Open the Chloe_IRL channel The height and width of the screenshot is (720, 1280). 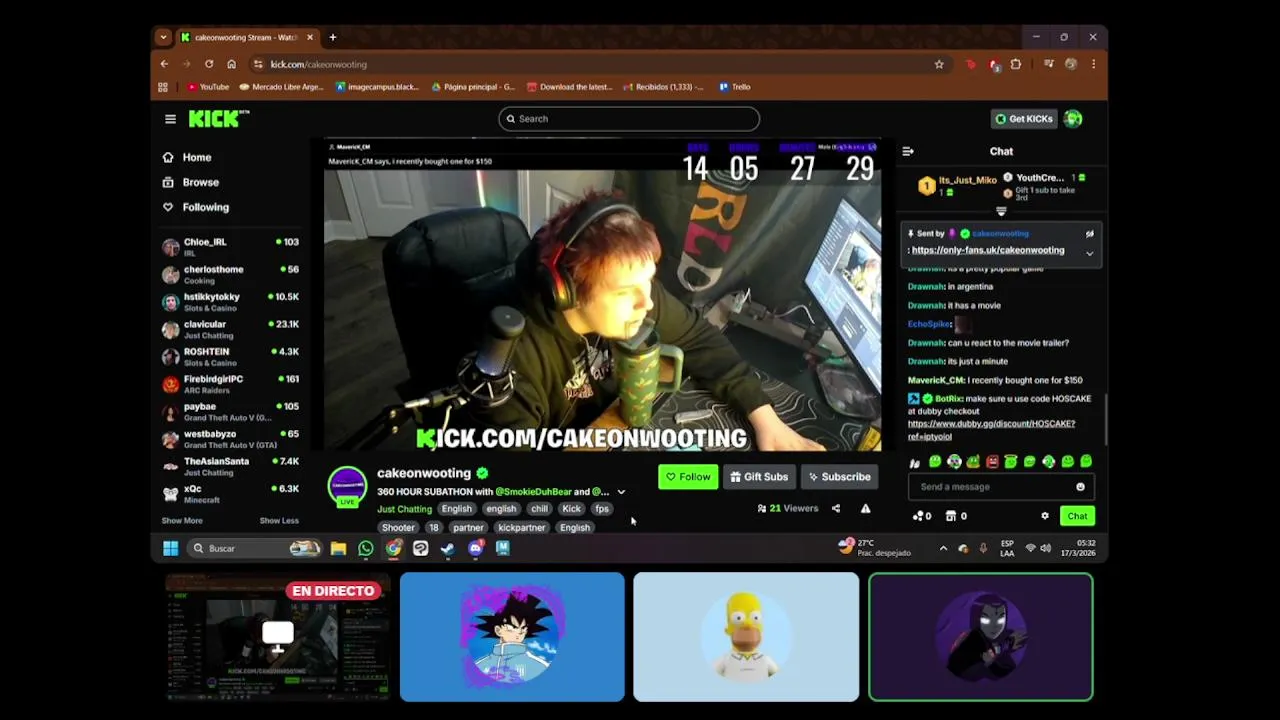click(230, 247)
